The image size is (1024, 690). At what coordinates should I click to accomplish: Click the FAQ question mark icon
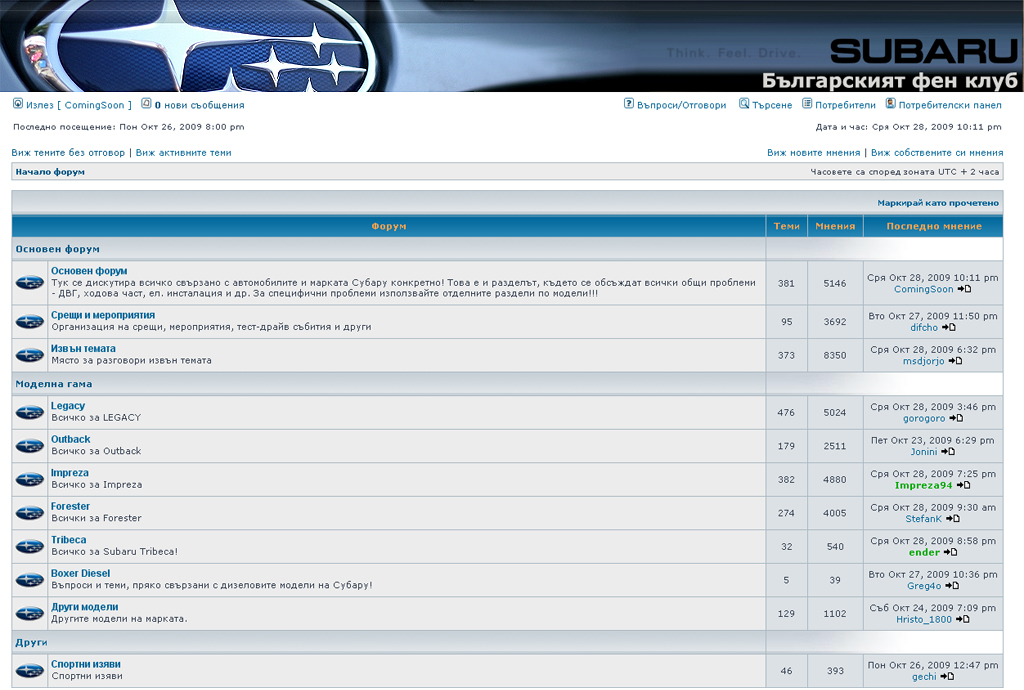tap(629, 104)
